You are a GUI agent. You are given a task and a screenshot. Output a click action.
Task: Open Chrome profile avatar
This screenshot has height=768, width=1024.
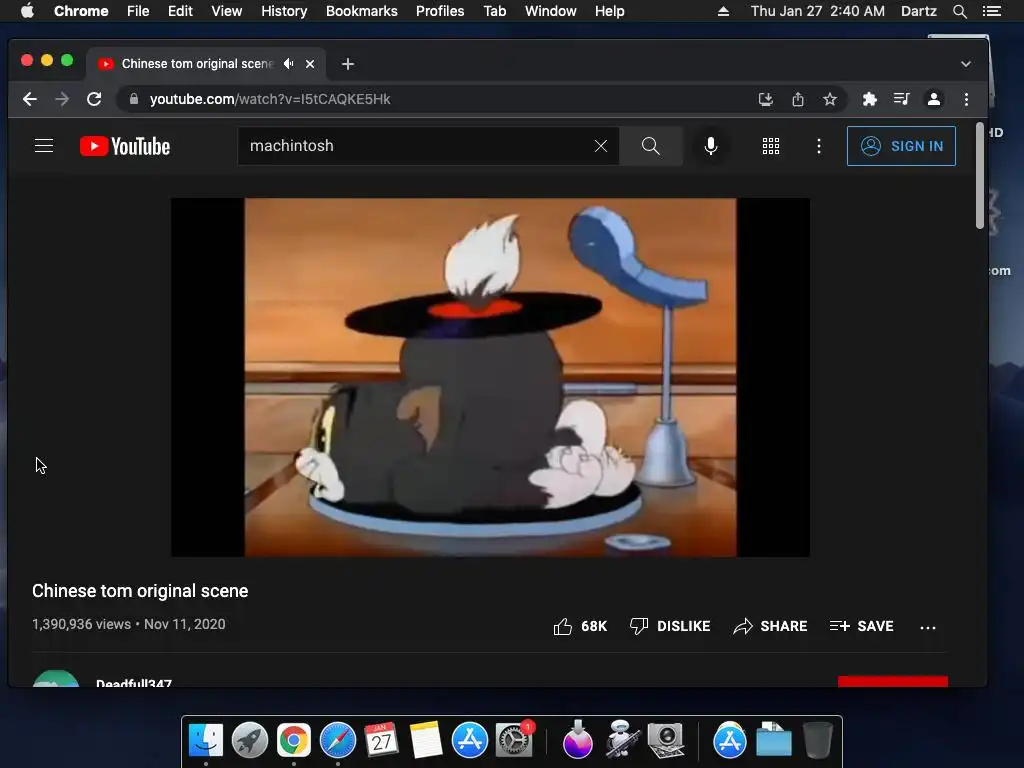click(934, 99)
